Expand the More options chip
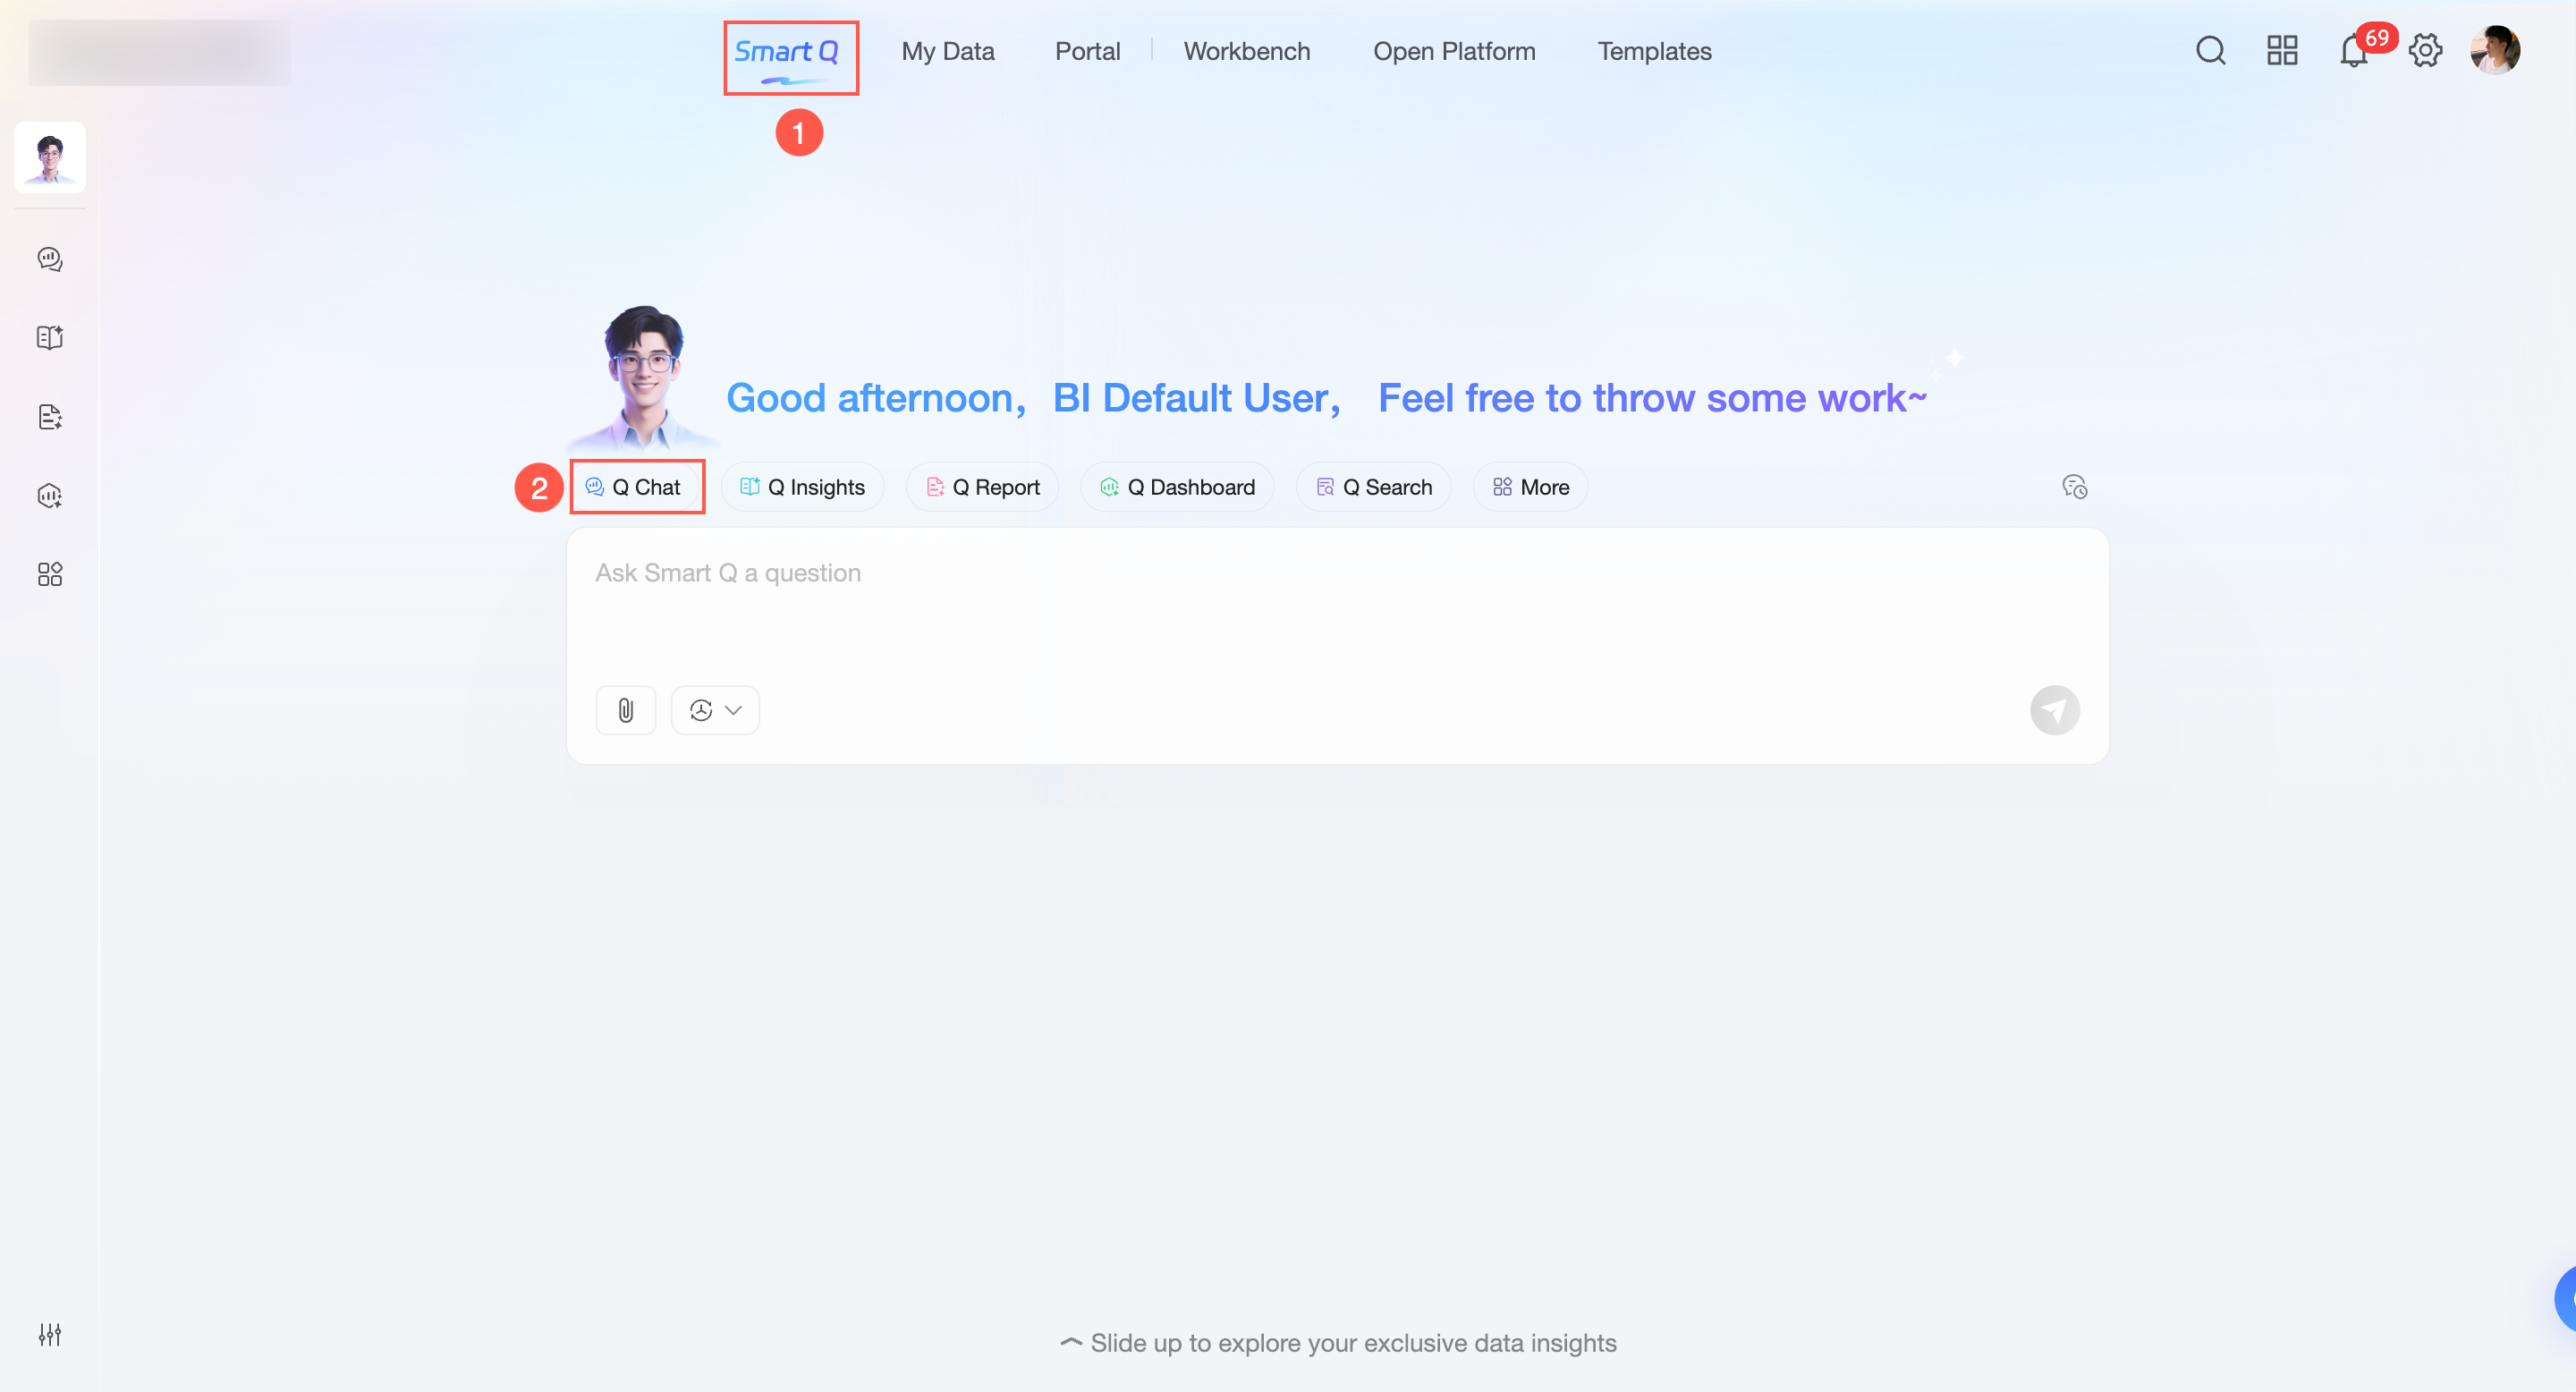 pyautogui.click(x=1530, y=487)
